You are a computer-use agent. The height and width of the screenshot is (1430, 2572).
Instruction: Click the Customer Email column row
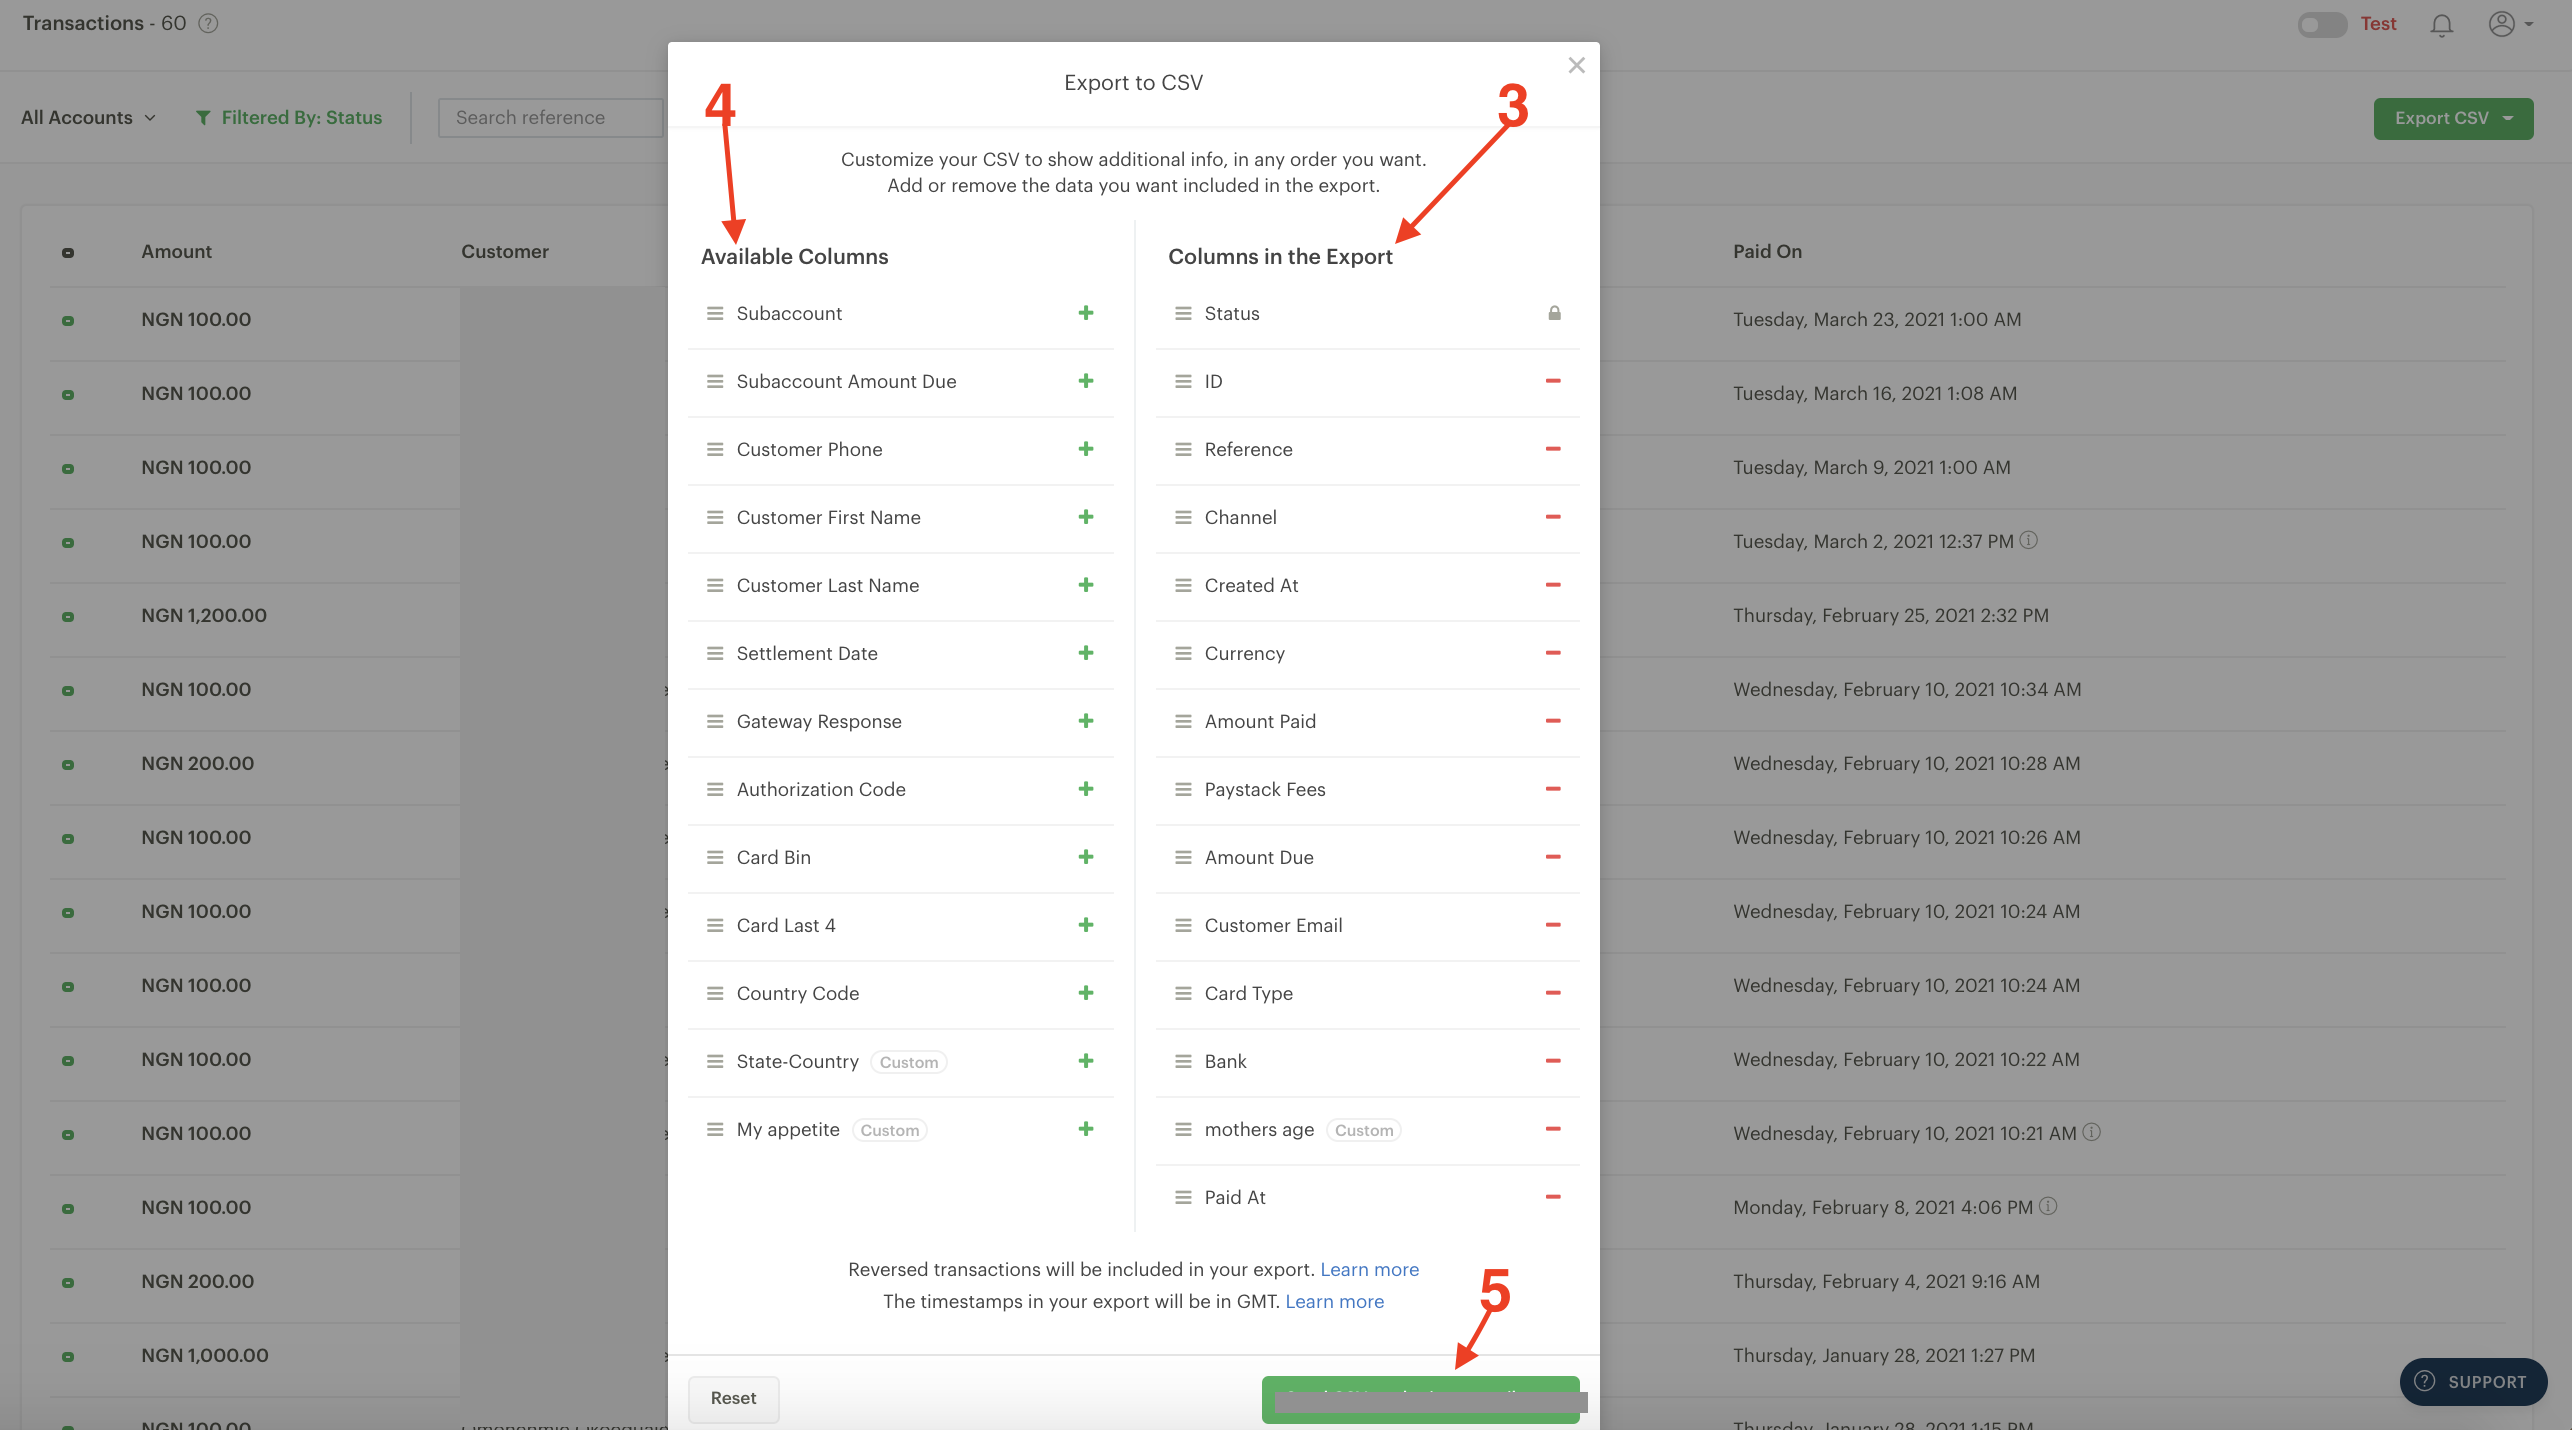(x=1367, y=925)
